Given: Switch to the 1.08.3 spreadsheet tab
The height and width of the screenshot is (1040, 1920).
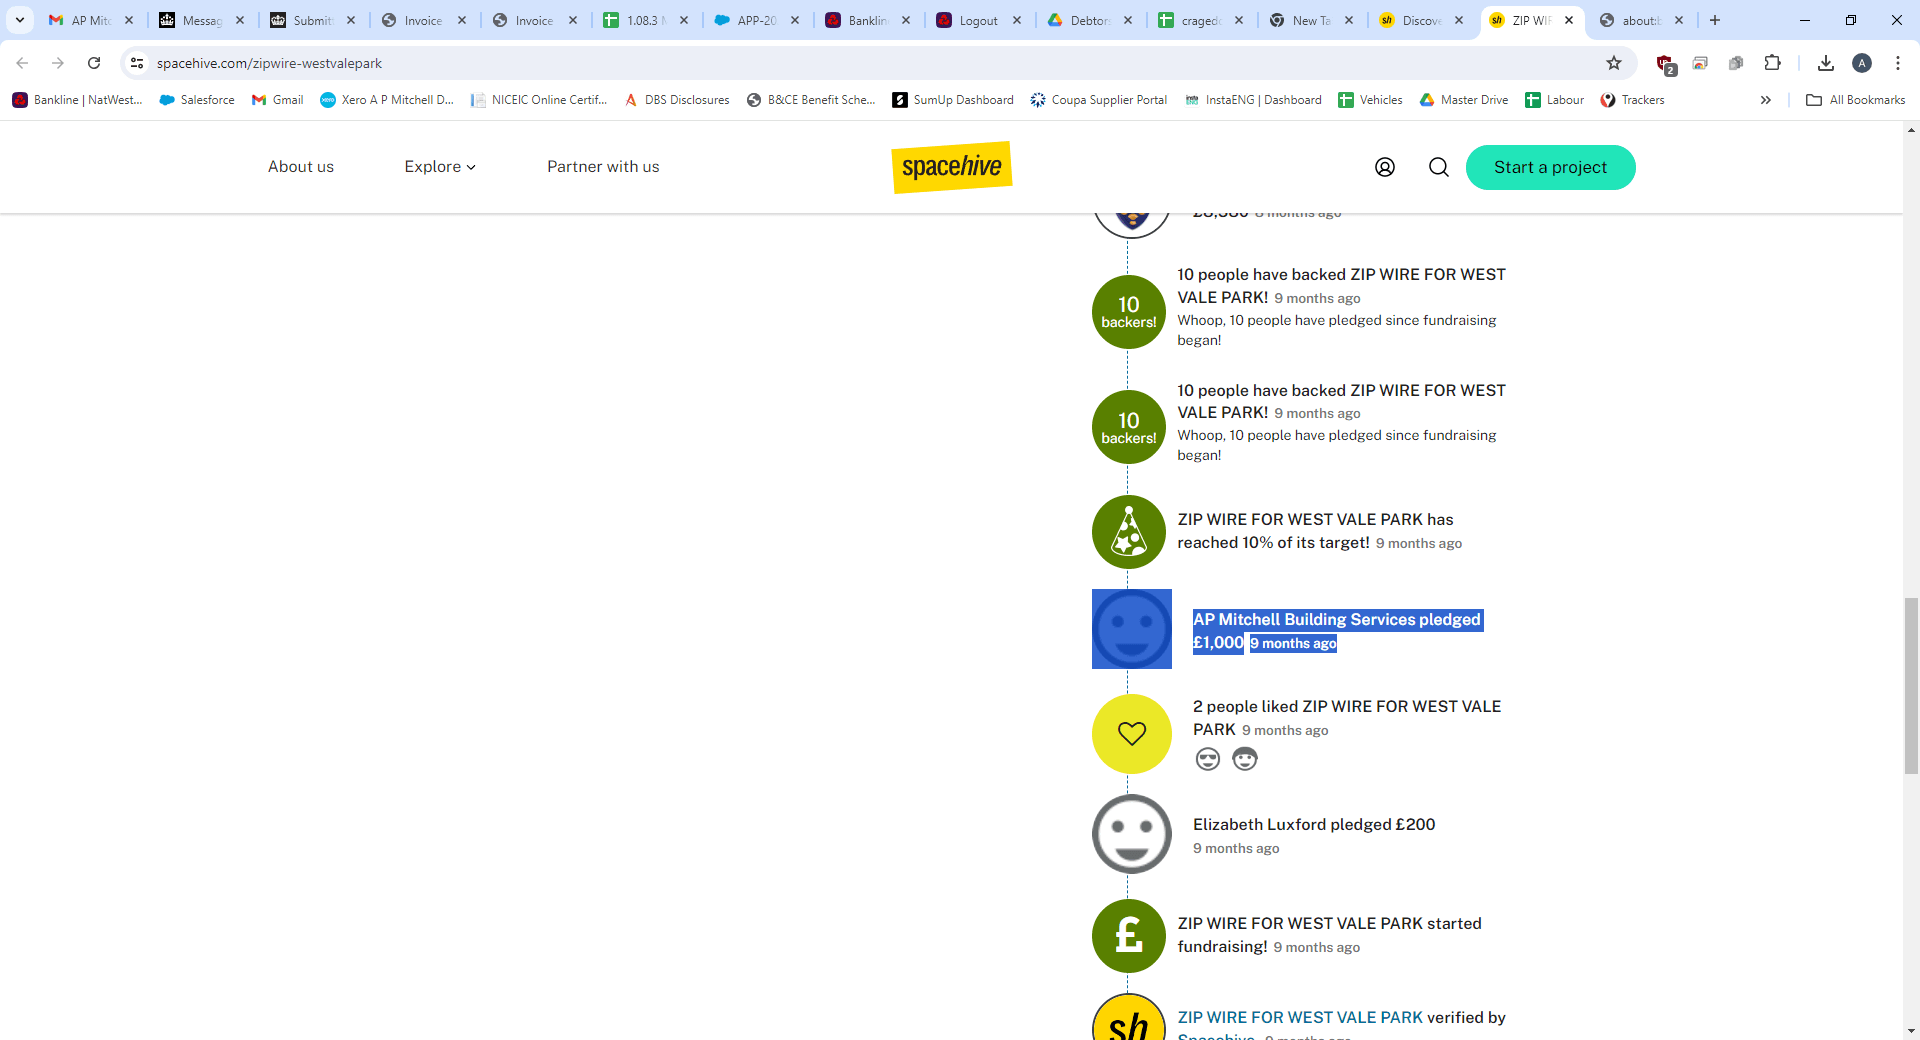Looking at the screenshot, I should tap(645, 20).
